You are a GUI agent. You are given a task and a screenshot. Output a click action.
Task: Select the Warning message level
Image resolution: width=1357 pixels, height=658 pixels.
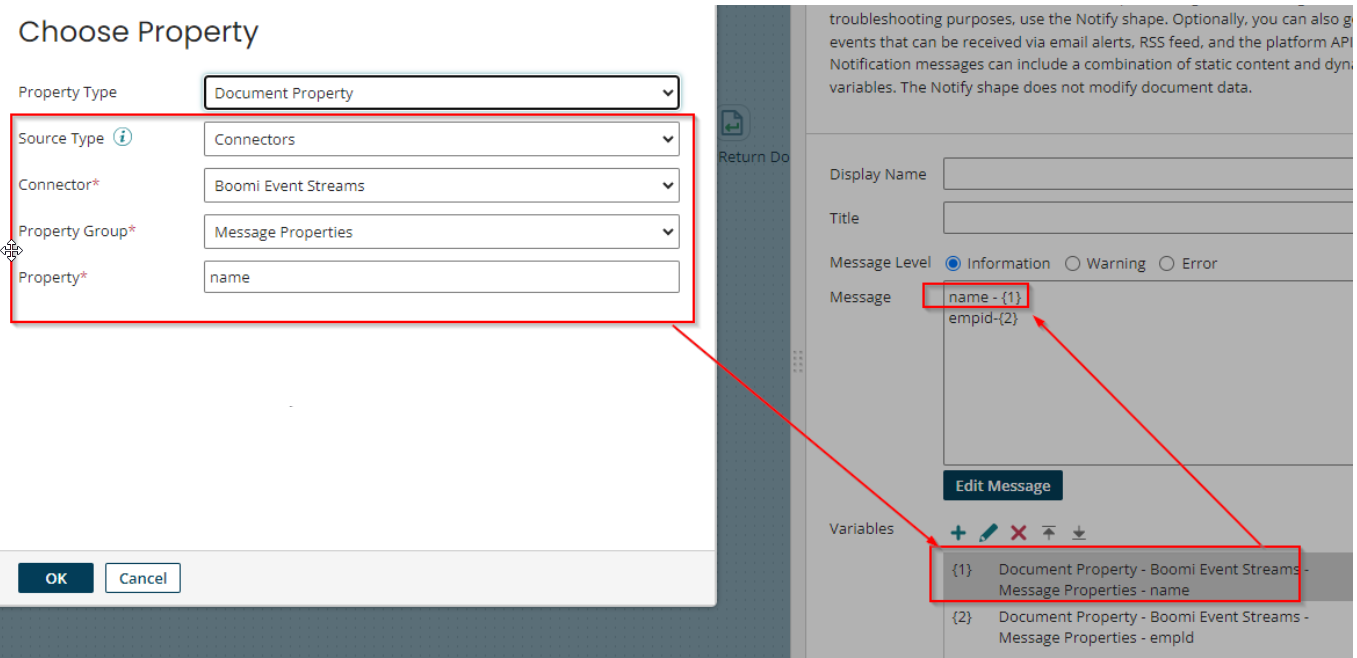point(1073,264)
